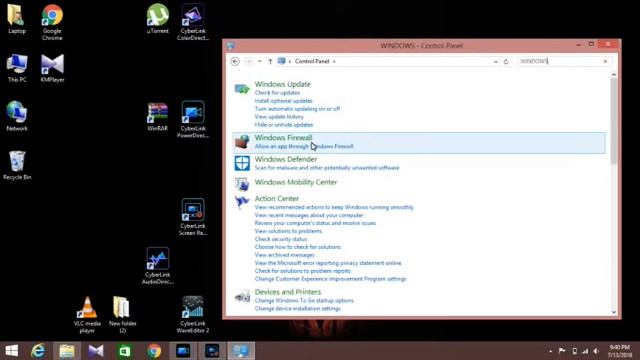
Task: Click the Windows Firewall brick wall icon
Action: (242, 142)
